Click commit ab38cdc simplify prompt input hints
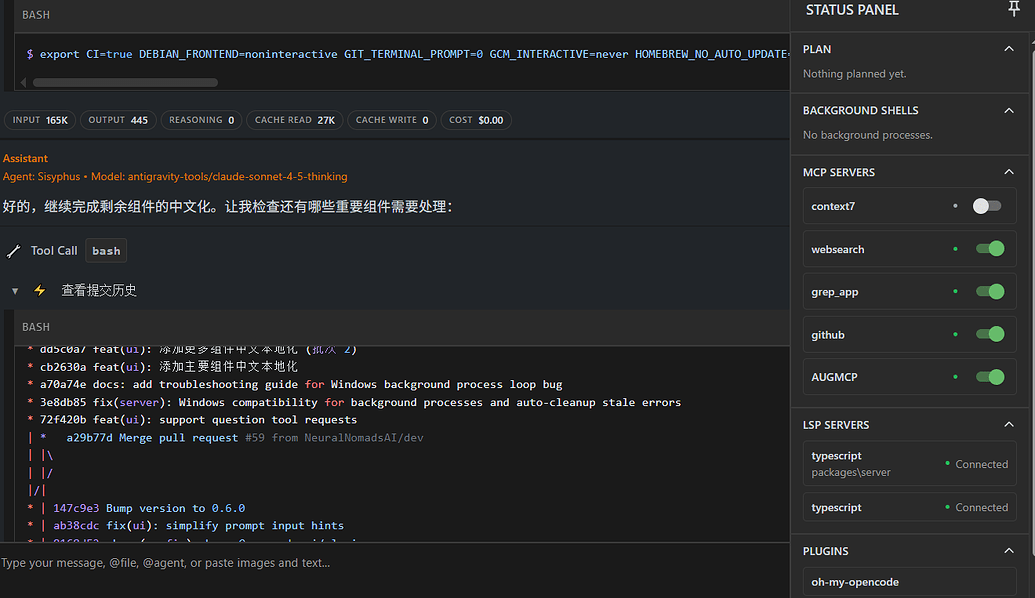This screenshot has height=598, width=1035. (199, 525)
